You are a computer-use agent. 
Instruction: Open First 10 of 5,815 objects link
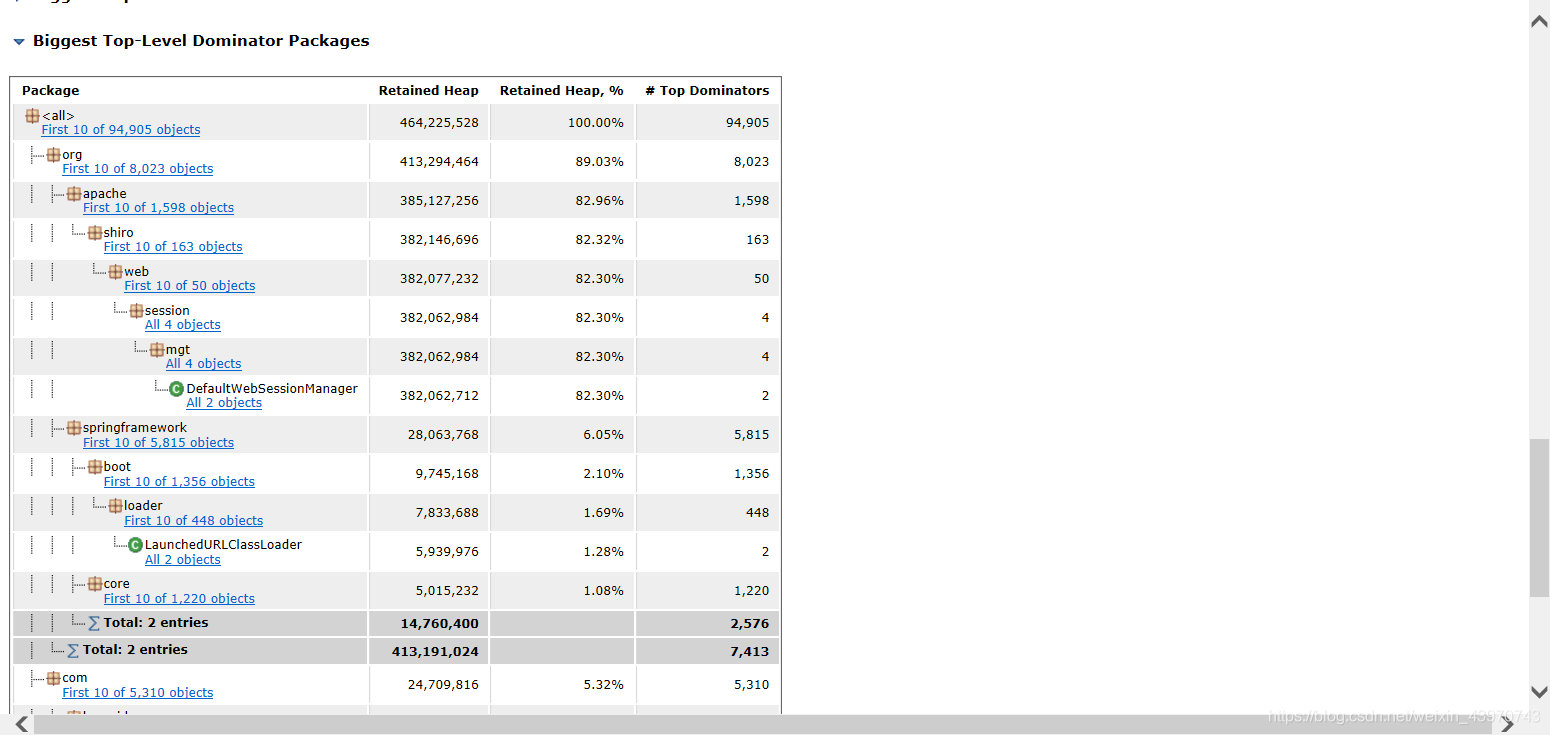pyautogui.click(x=158, y=443)
